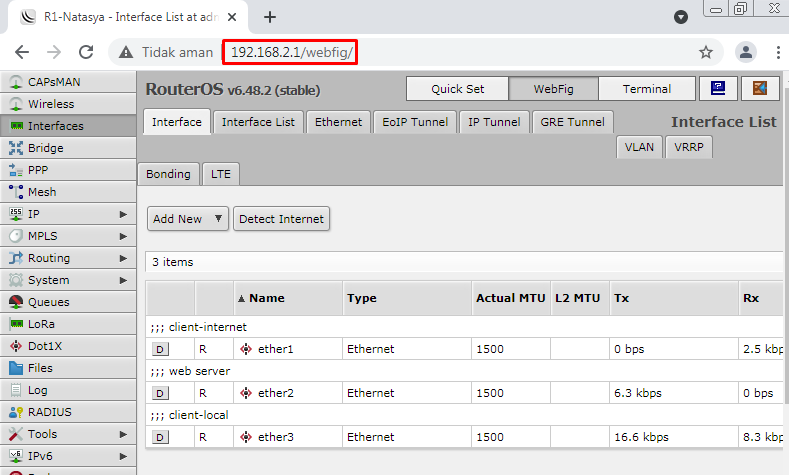Click the Files folder icon

click(x=16, y=368)
